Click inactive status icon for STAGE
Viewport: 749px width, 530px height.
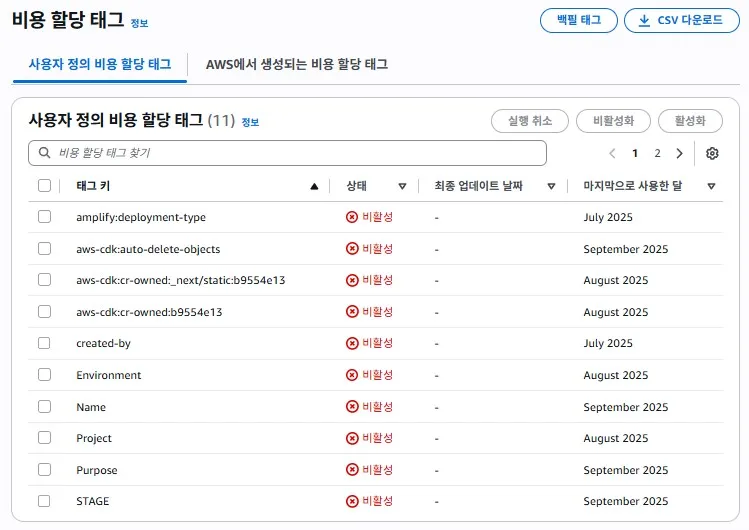coord(351,501)
